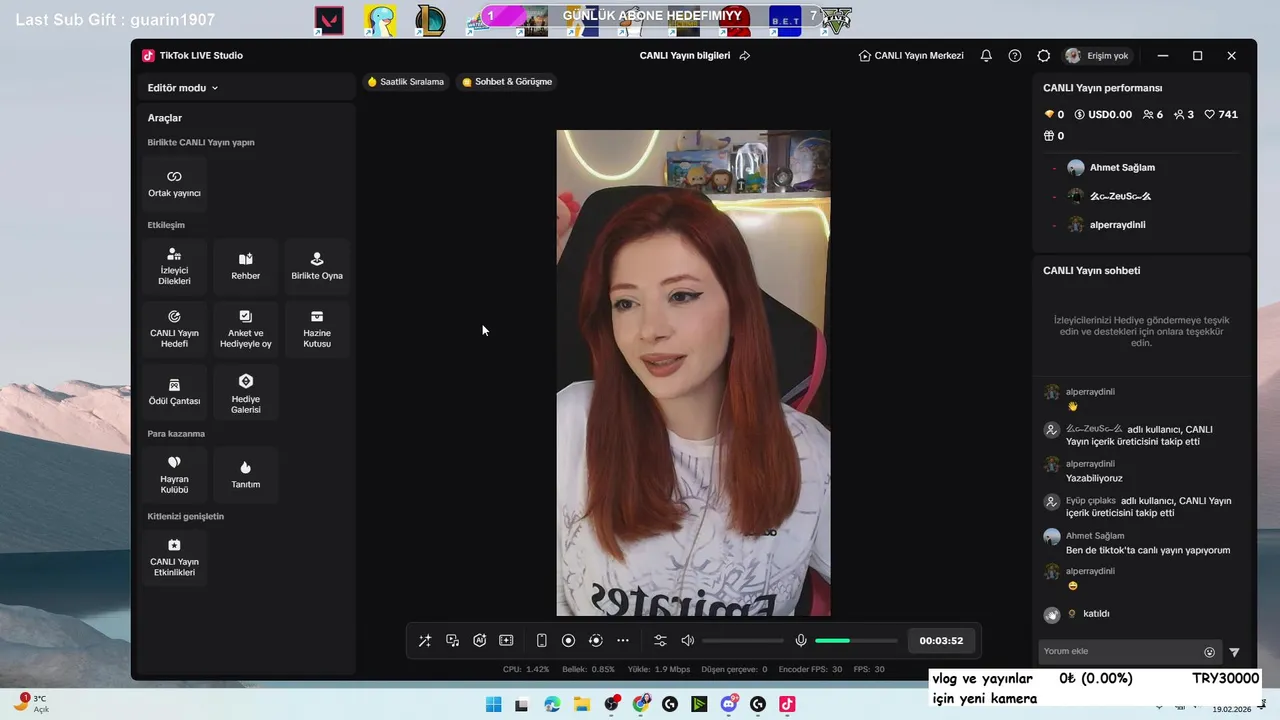Click the clip capture icon with sparkles
The width and height of the screenshot is (1280, 720).
coord(506,641)
